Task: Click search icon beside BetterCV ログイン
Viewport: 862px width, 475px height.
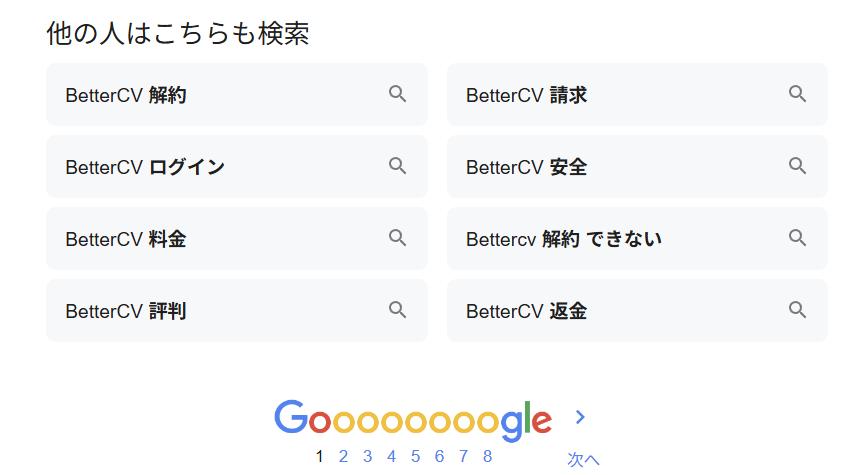Action: click(x=397, y=166)
